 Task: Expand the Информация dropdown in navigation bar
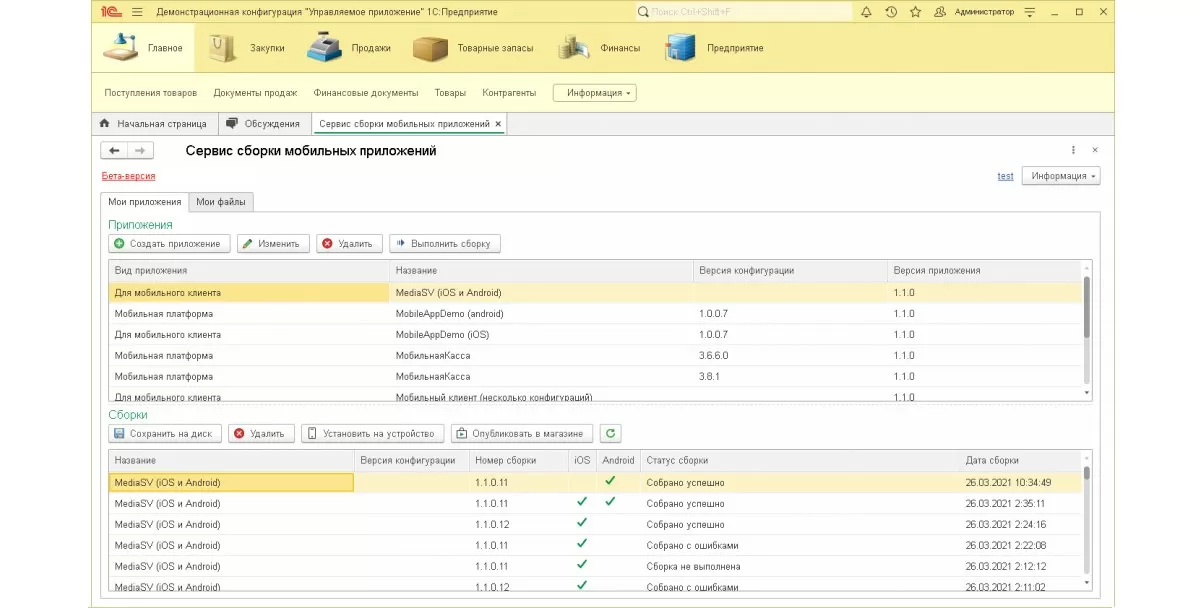[595, 93]
